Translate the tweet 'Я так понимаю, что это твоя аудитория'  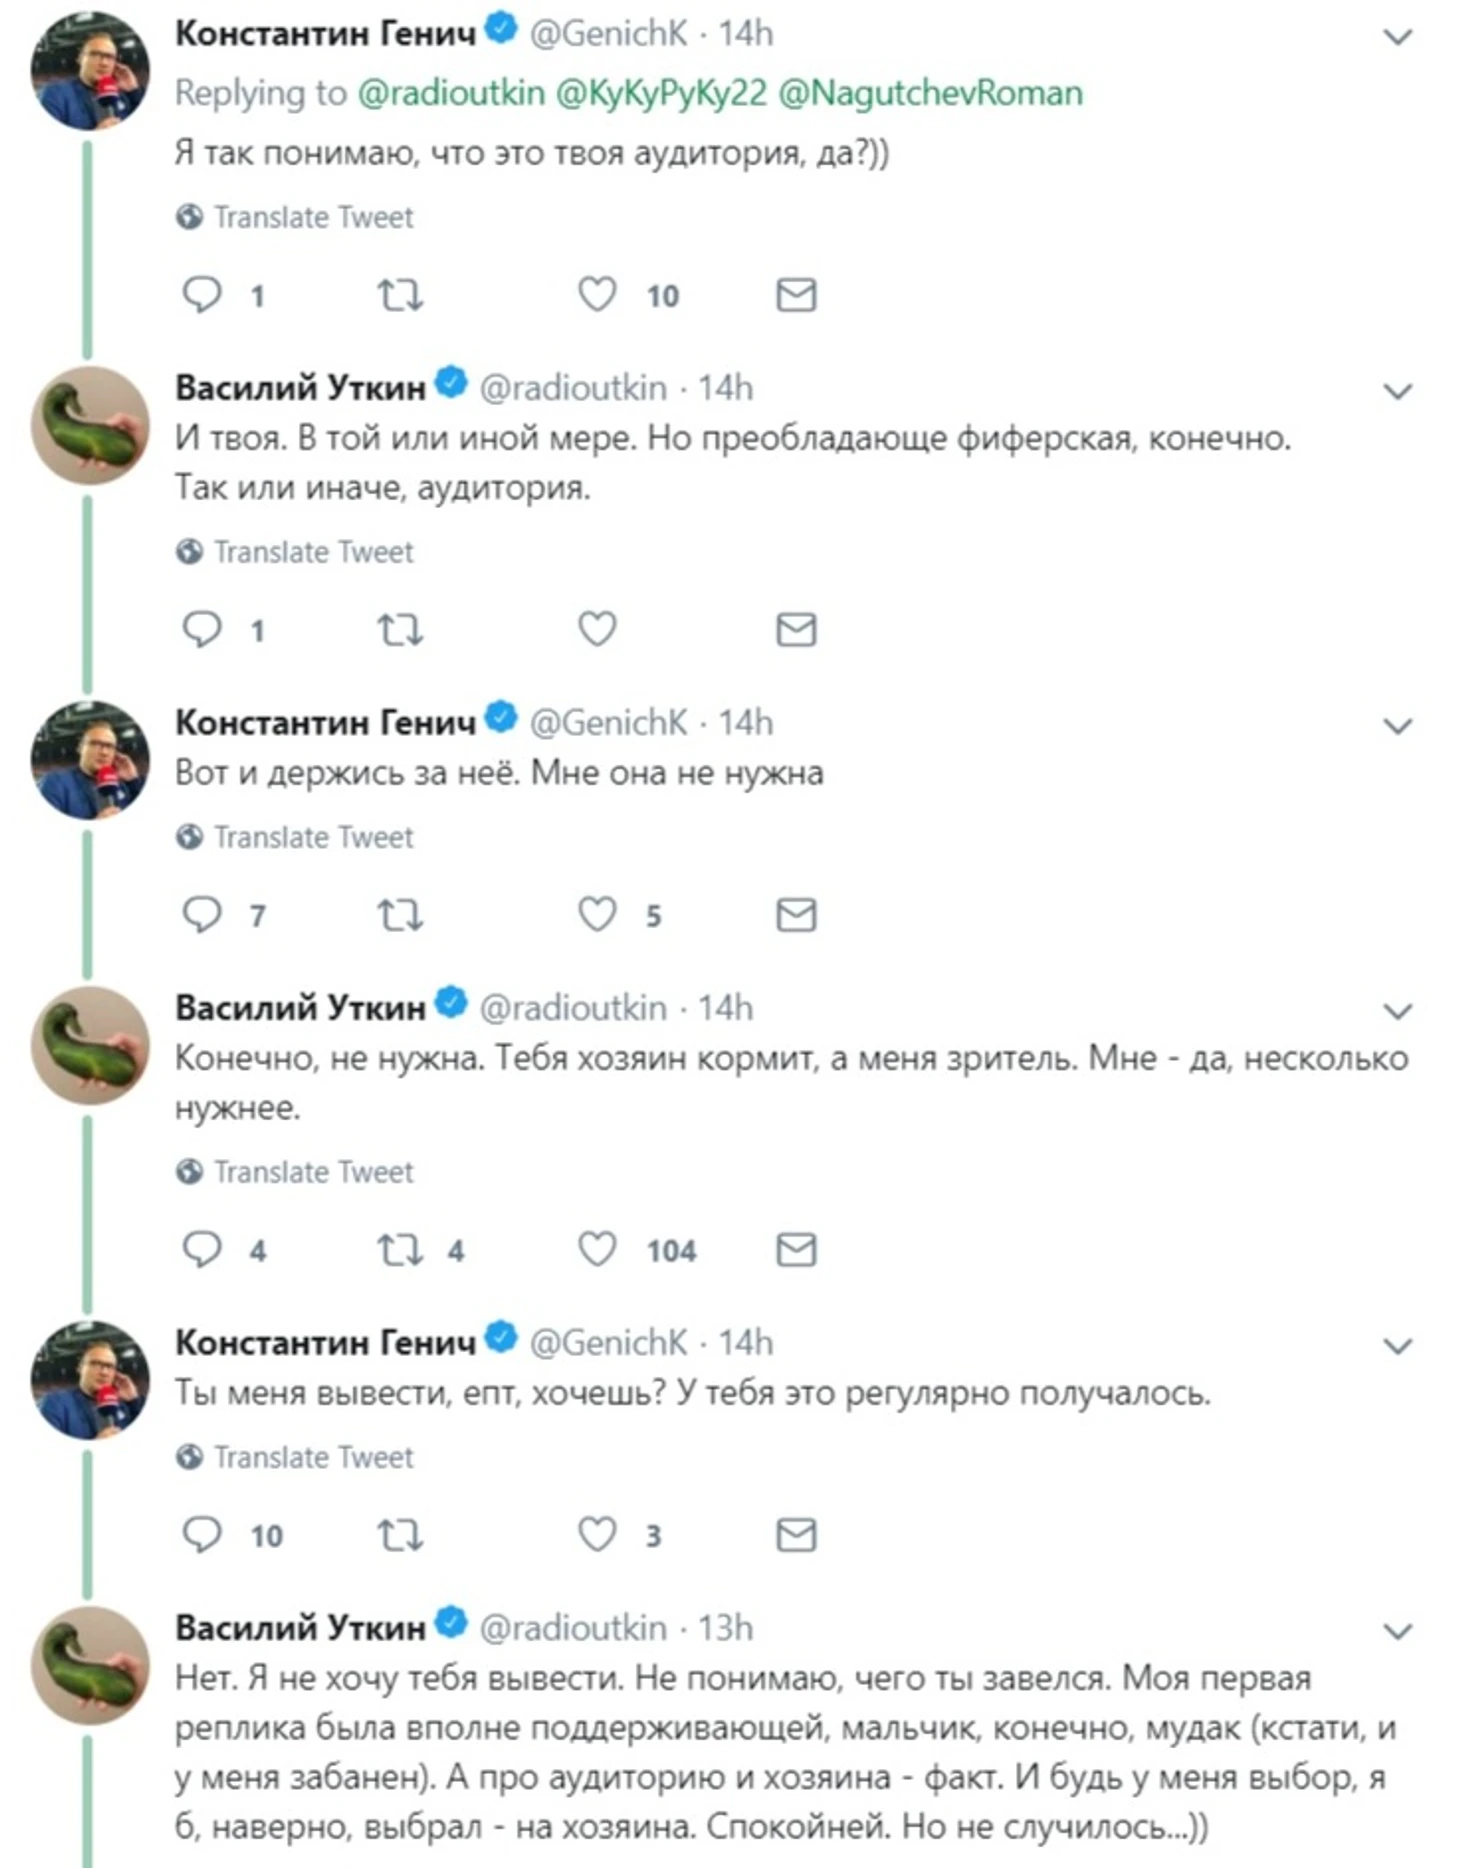[313, 217]
